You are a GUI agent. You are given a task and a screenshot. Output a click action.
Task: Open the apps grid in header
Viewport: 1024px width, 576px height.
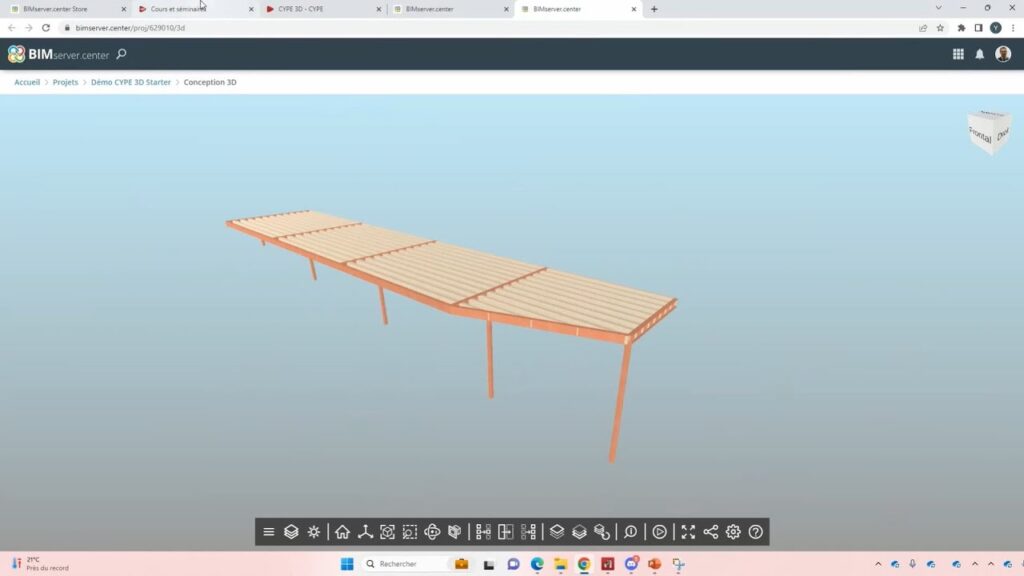tap(958, 54)
